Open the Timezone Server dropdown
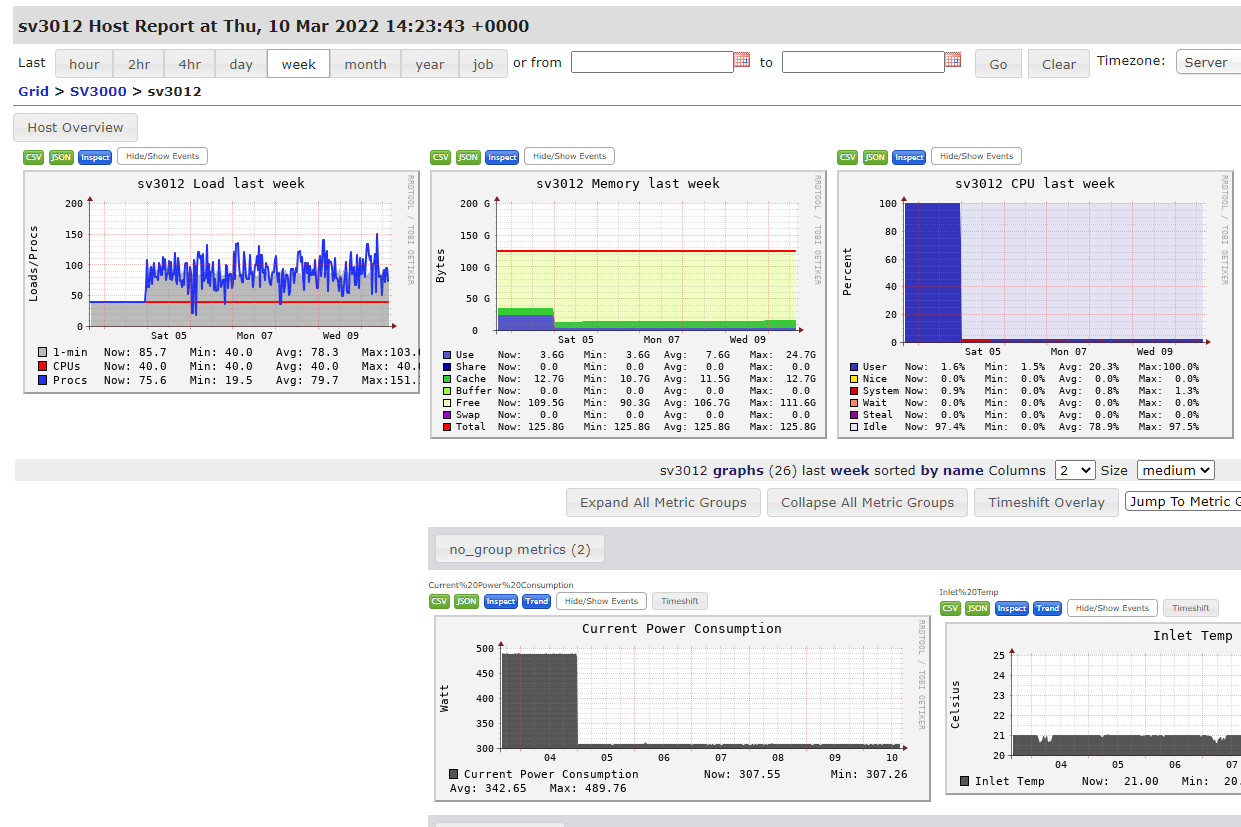The image size is (1241, 827). coord(1210,61)
